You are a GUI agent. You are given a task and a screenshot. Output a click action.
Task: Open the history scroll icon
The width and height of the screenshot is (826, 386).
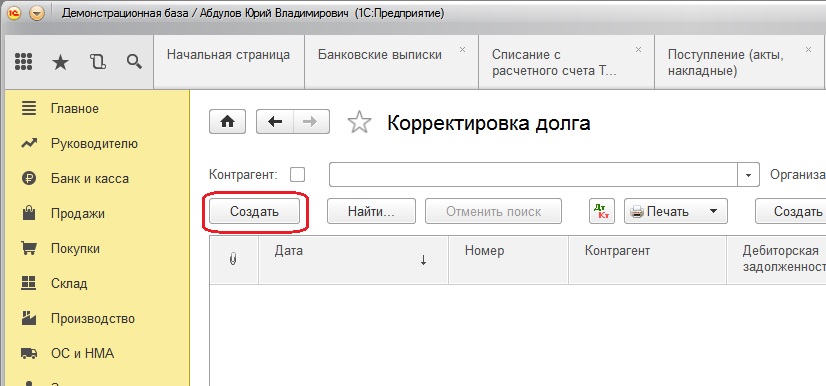pos(97,62)
